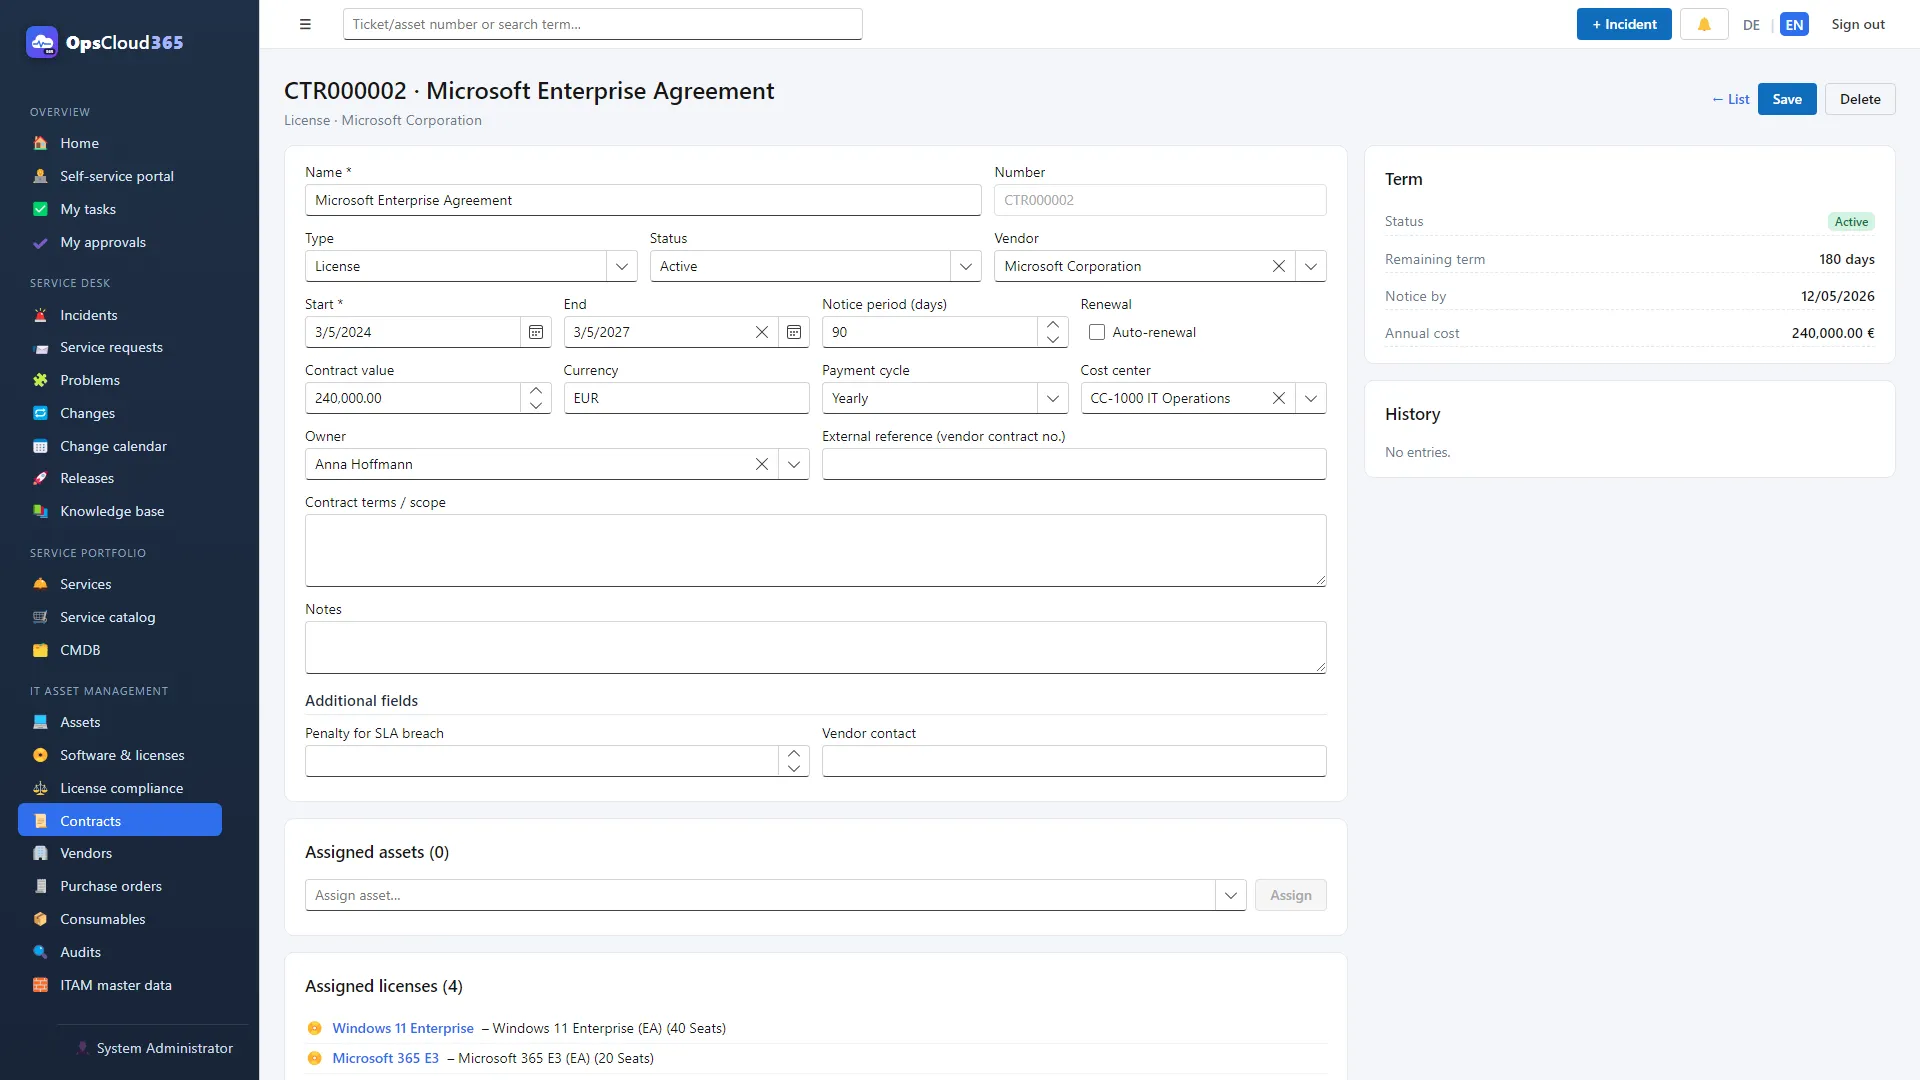Click the Audits magnifier icon
Screen dimensions: 1920x1080
(40, 952)
